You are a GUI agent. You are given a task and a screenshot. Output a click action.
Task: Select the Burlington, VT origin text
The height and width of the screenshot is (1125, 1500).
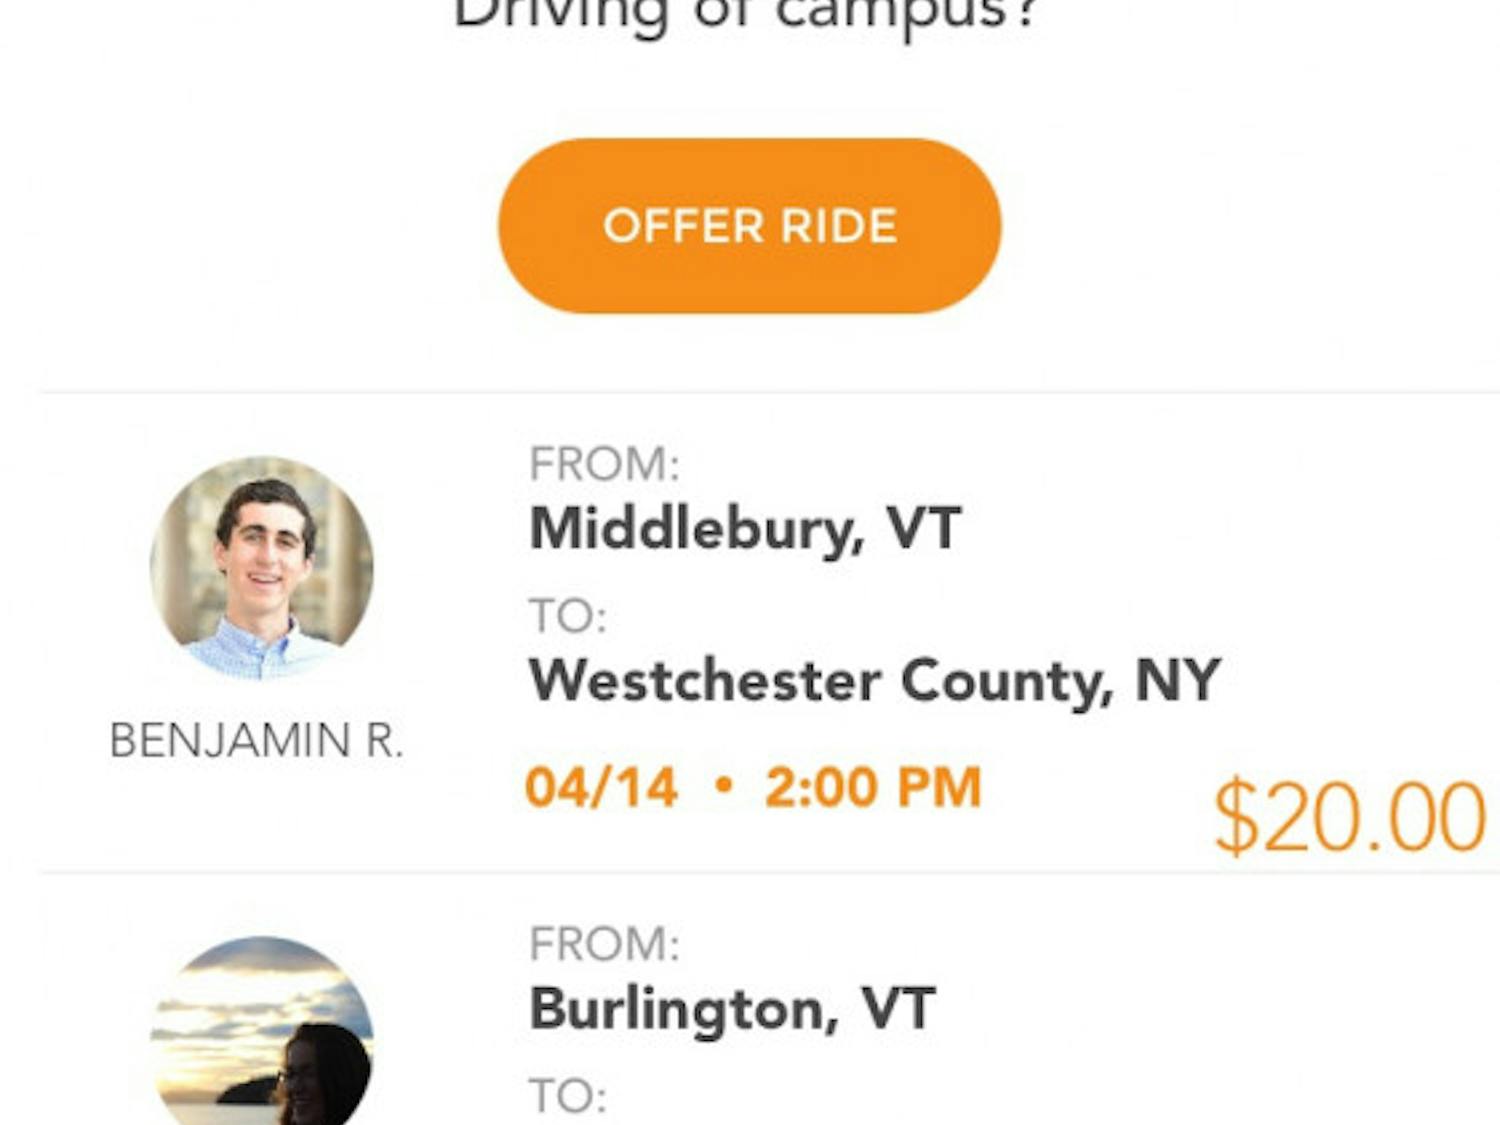(x=732, y=1008)
